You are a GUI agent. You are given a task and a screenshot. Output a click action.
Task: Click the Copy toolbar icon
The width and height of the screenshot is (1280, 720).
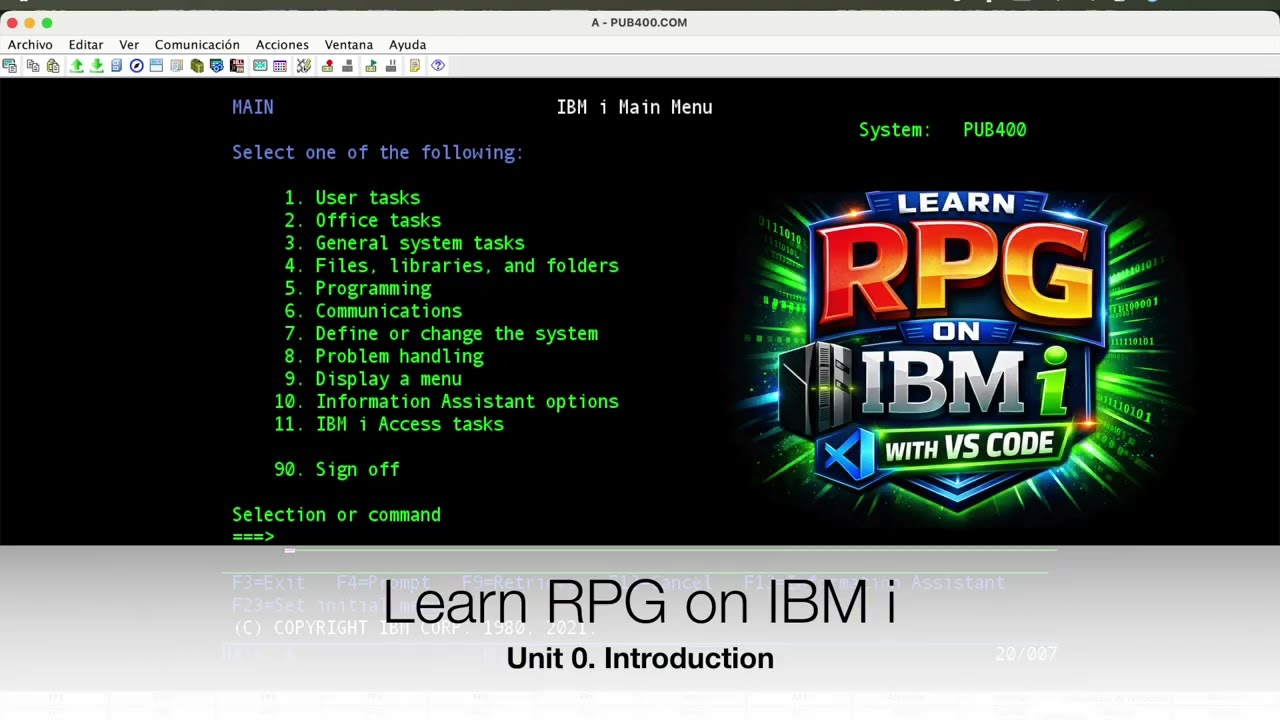pos(33,66)
